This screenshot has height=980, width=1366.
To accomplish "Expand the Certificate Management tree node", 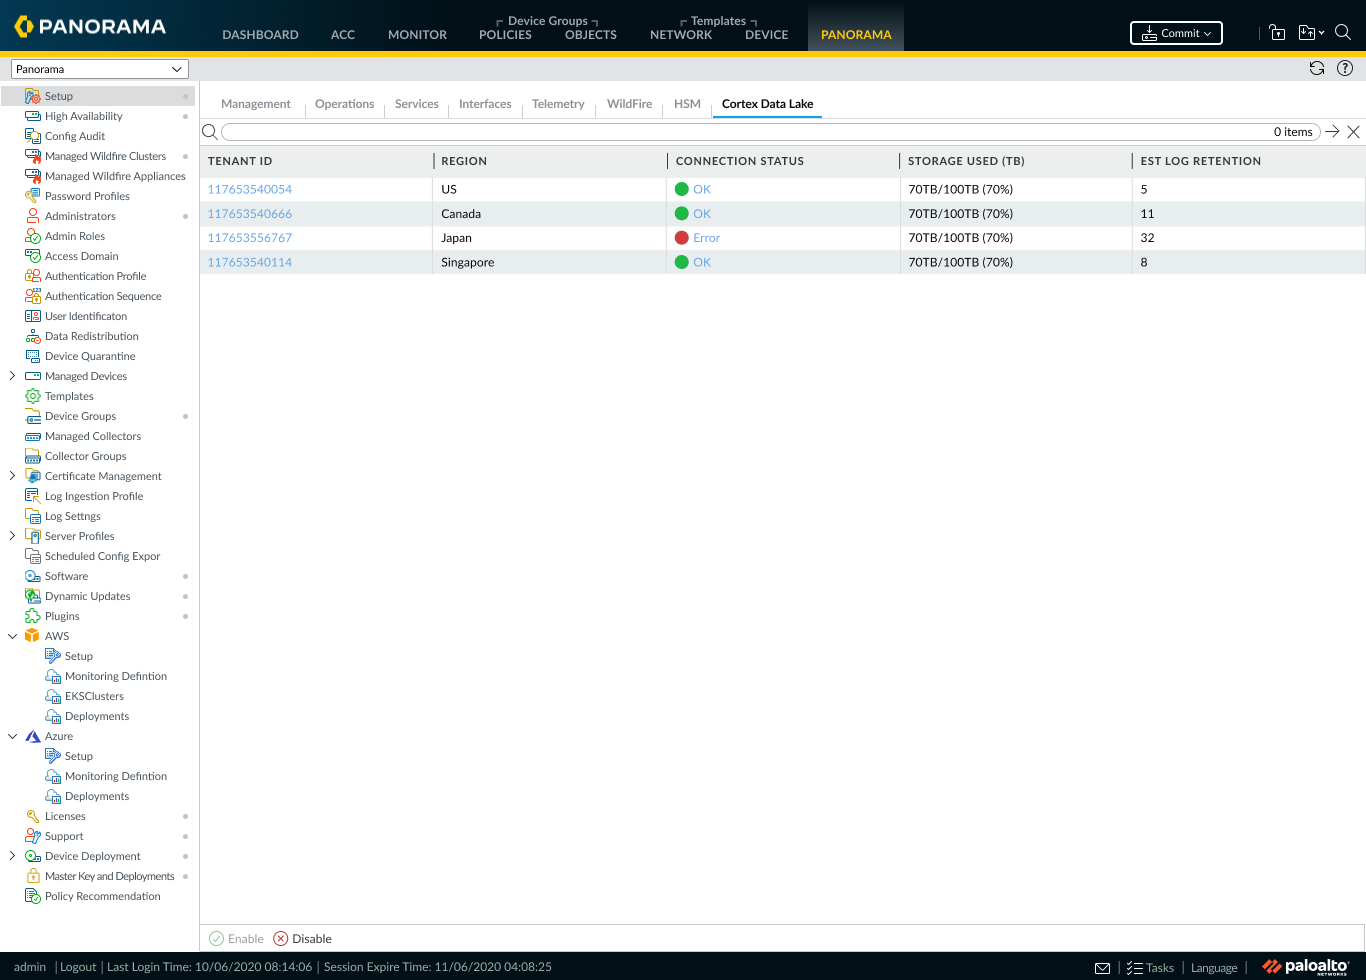I will pyautogui.click(x=12, y=476).
